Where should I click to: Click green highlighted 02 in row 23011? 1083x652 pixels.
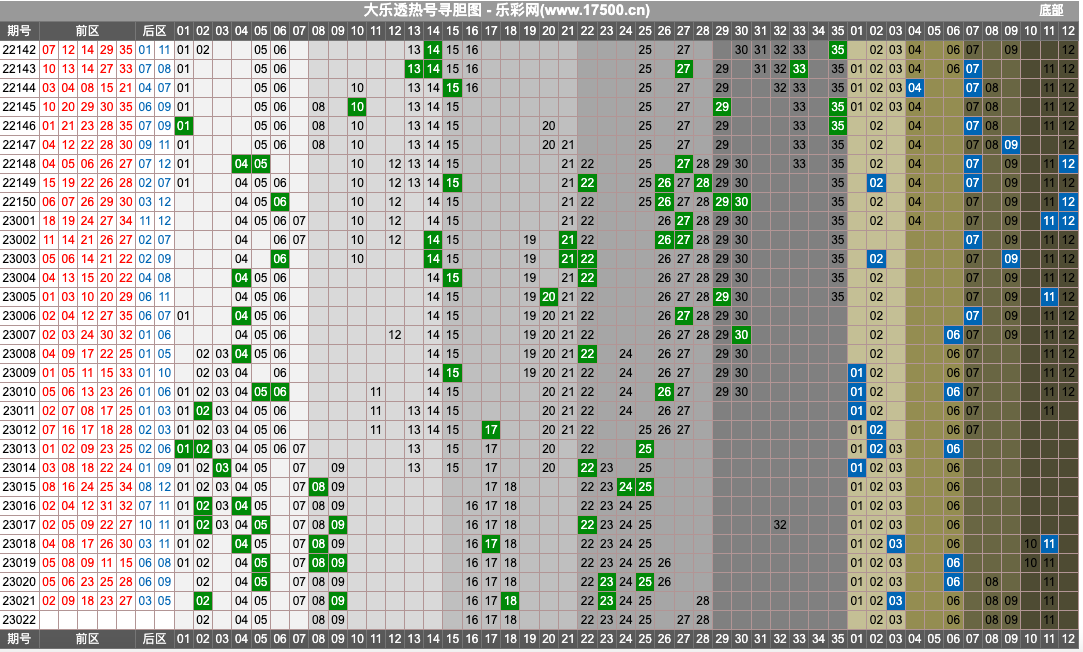click(202, 411)
